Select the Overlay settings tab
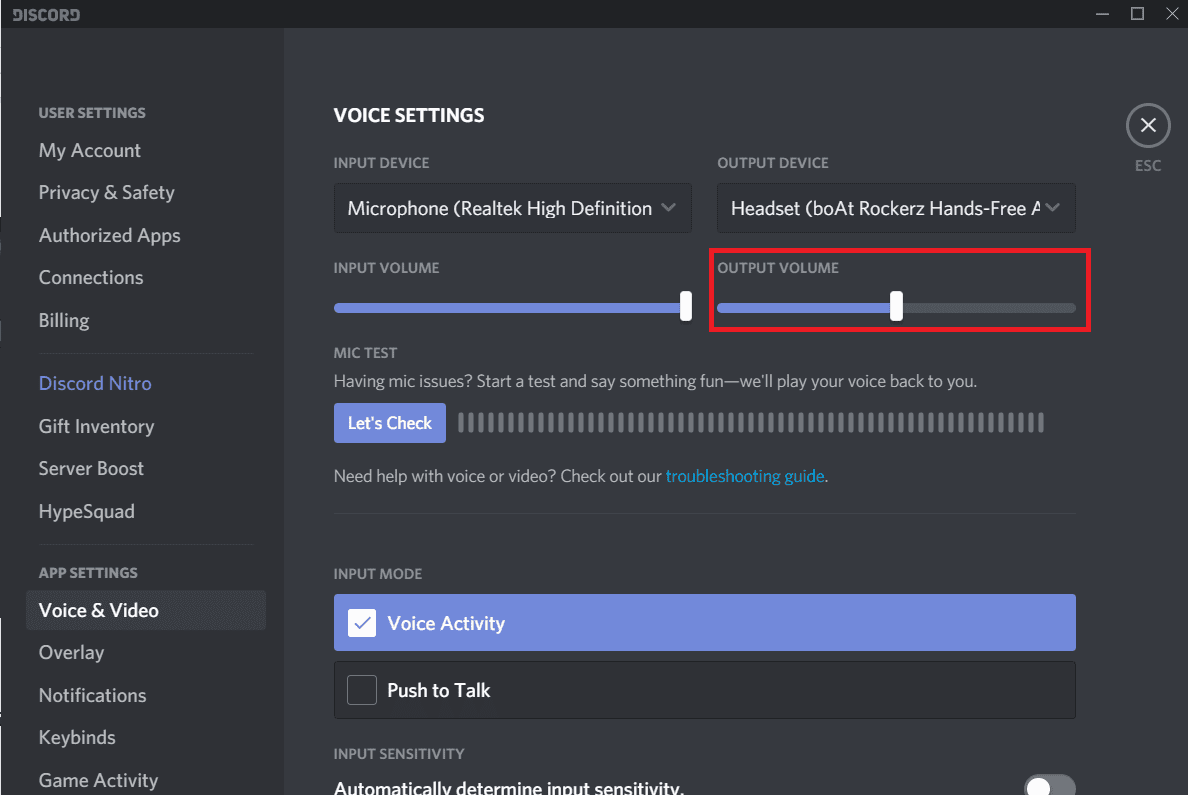 tap(71, 652)
